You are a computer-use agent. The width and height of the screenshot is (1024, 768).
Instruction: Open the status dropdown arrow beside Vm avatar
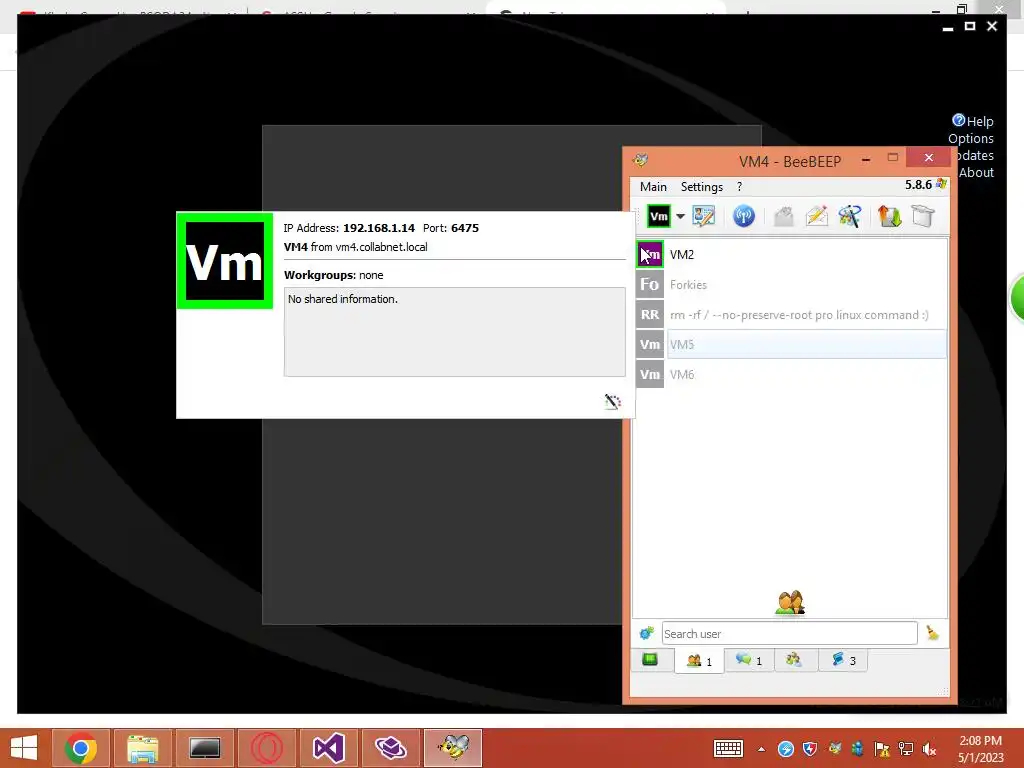point(680,216)
